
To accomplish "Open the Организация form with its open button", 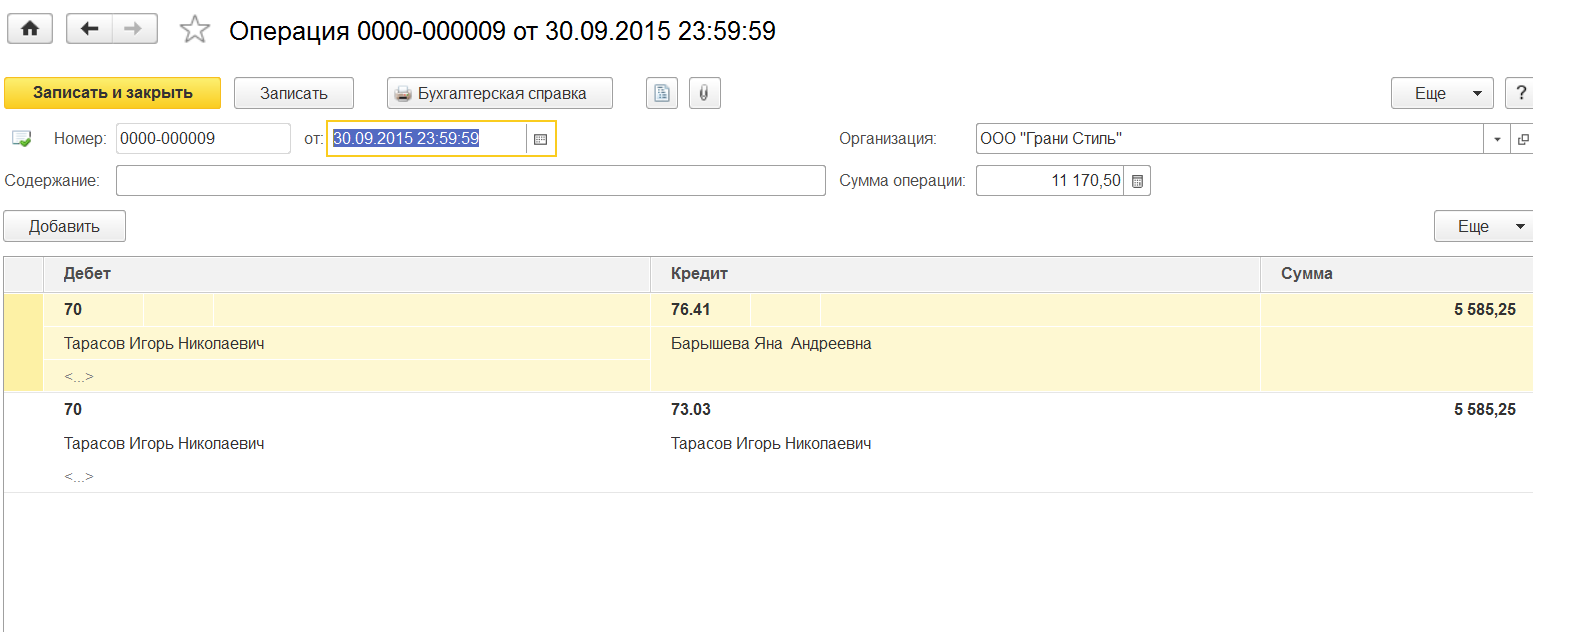I will [1523, 139].
